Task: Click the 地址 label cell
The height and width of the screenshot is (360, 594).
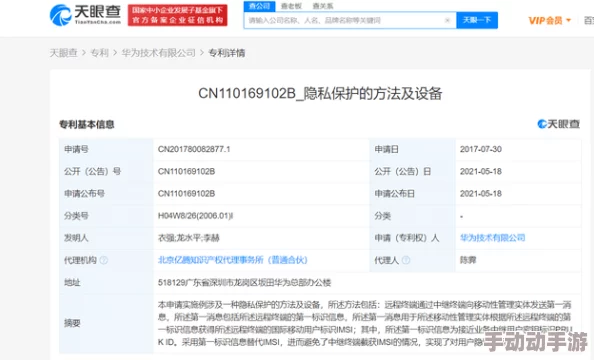Action: (x=106, y=283)
